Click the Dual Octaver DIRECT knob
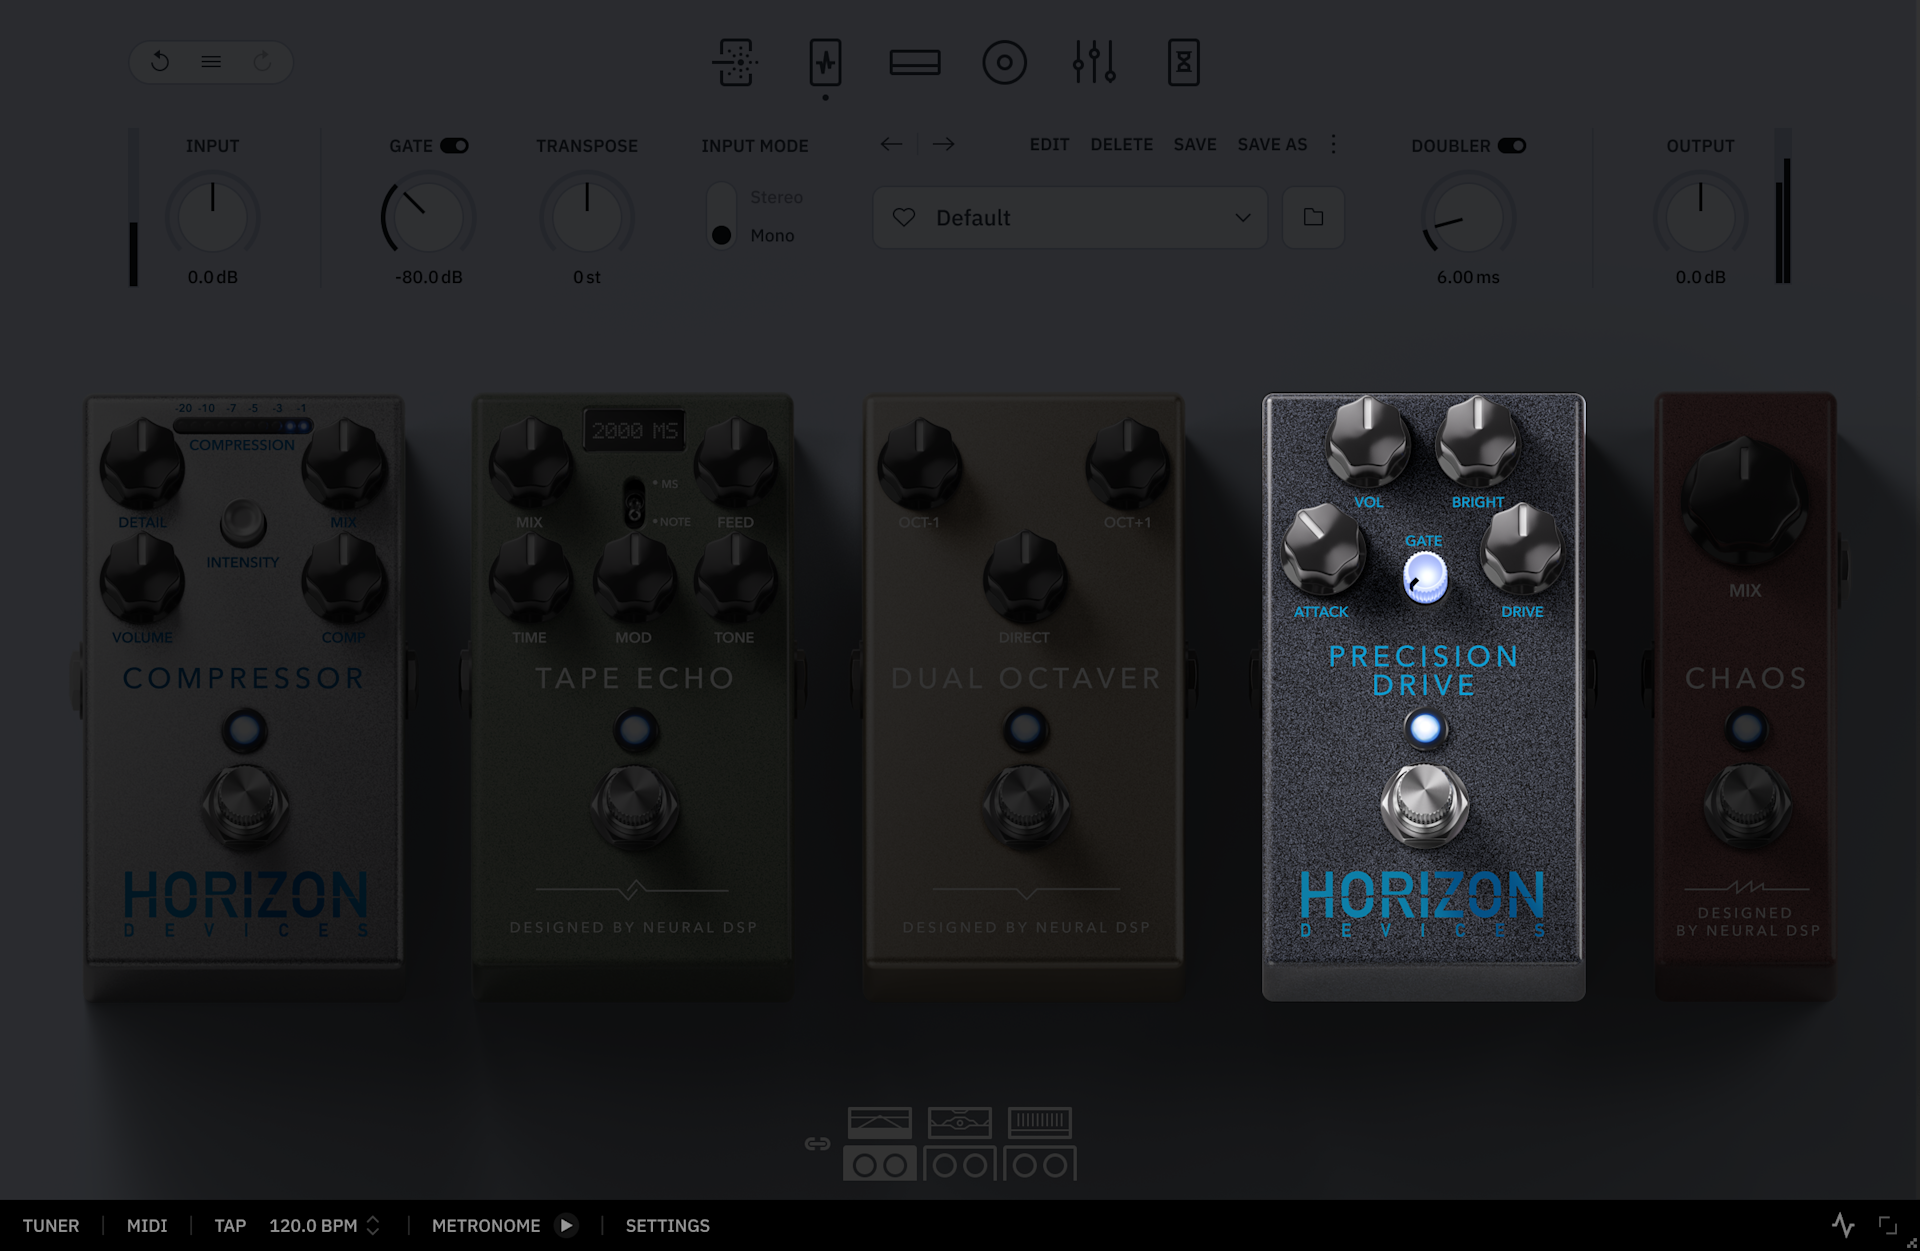 point(1025,578)
